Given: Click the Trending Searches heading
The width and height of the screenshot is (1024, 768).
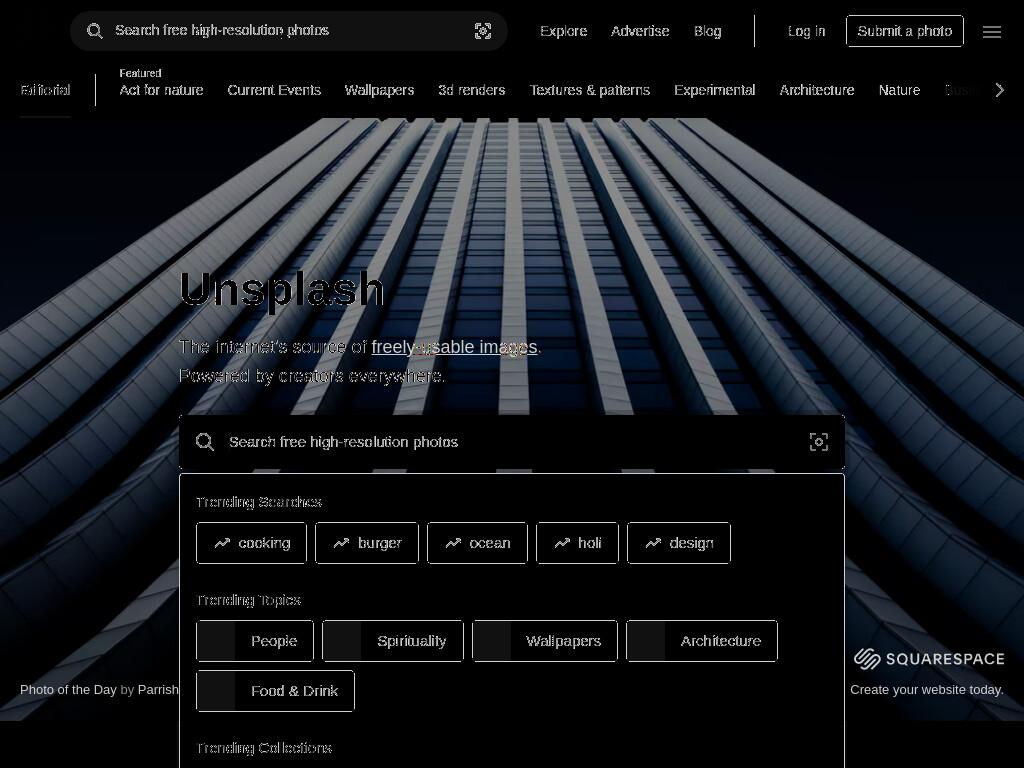Looking at the screenshot, I should pyautogui.click(x=259, y=502).
